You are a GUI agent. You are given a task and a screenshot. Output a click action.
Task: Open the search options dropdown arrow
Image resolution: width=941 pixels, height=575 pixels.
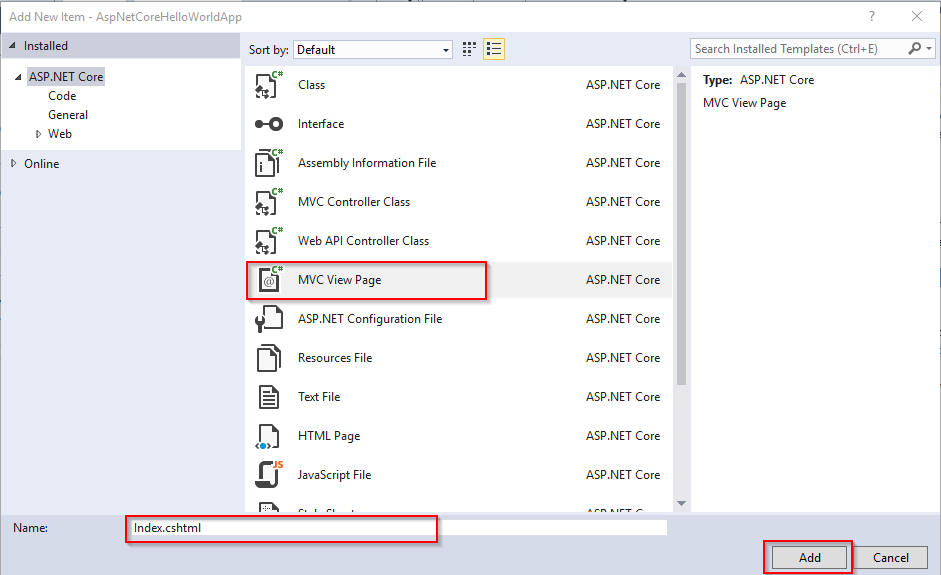(x=929, y=49)
